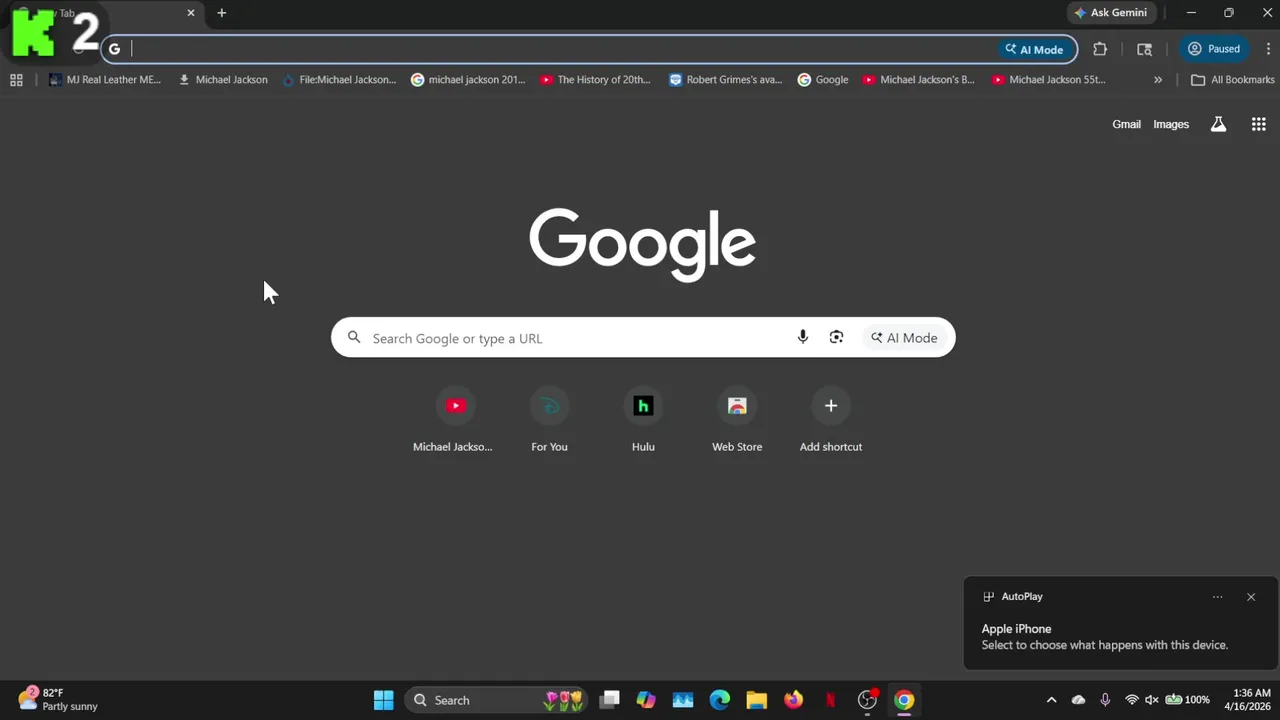Open the All Bookmarks folder

pyautogui.click(x=1233, y=80)
